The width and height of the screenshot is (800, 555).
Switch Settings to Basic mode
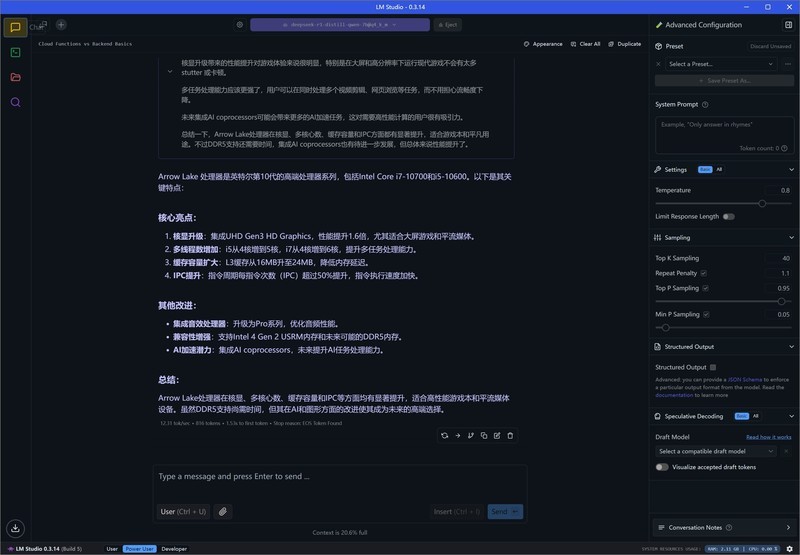pos(705,169)
